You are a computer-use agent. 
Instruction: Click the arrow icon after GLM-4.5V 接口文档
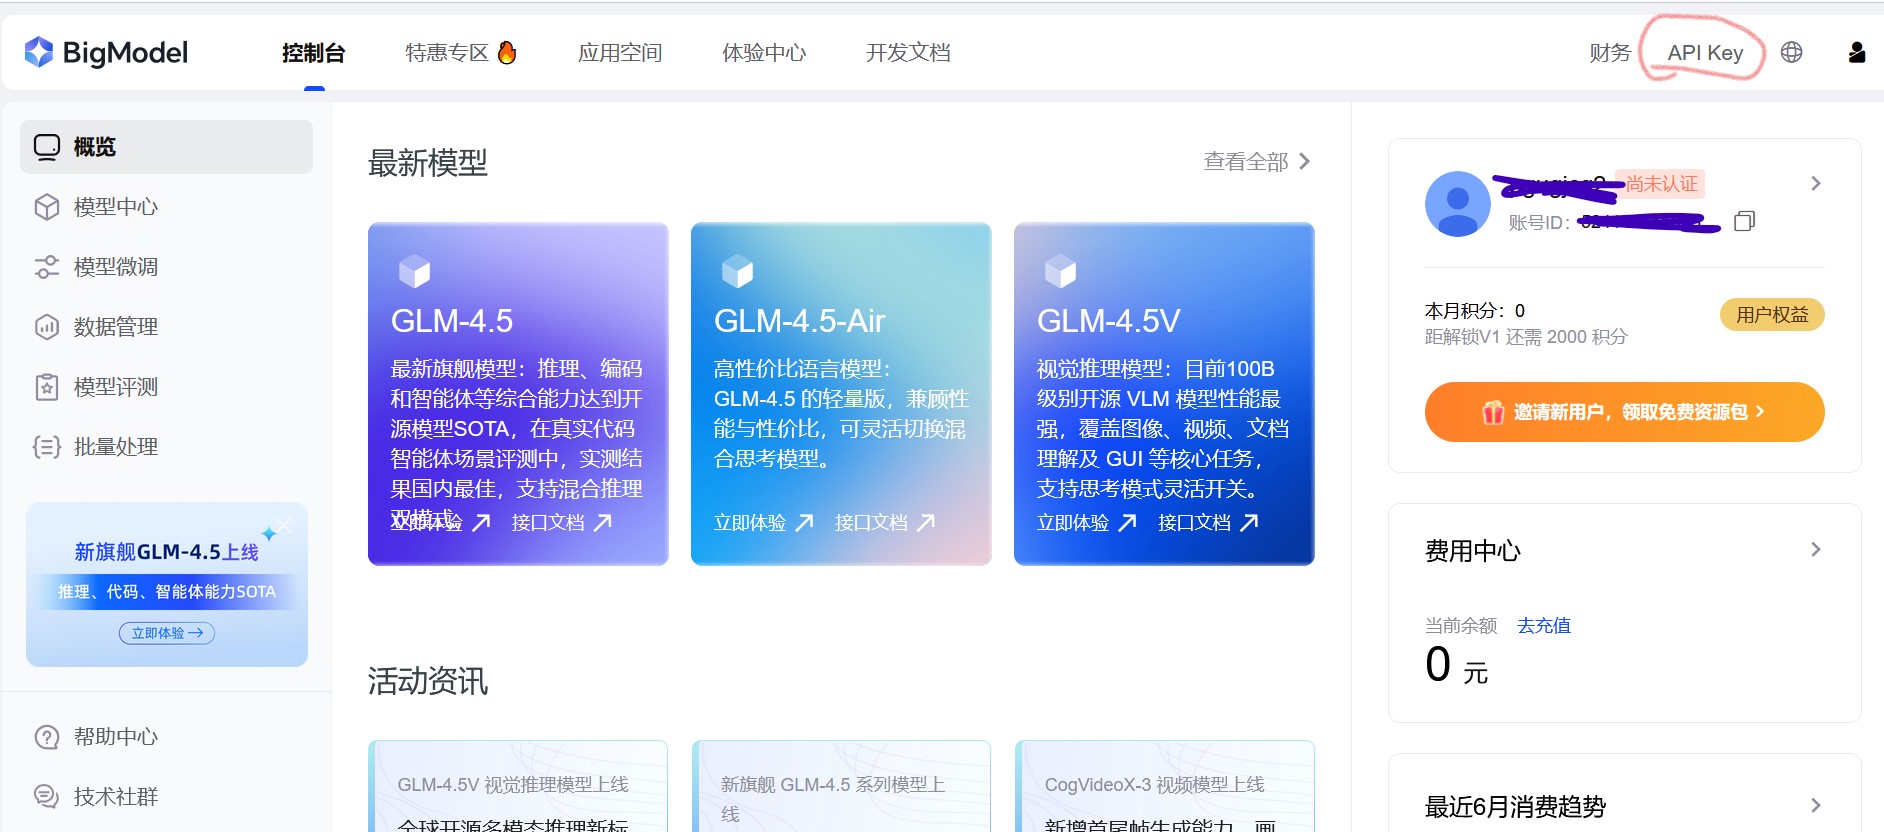[x=1249, y=522]
